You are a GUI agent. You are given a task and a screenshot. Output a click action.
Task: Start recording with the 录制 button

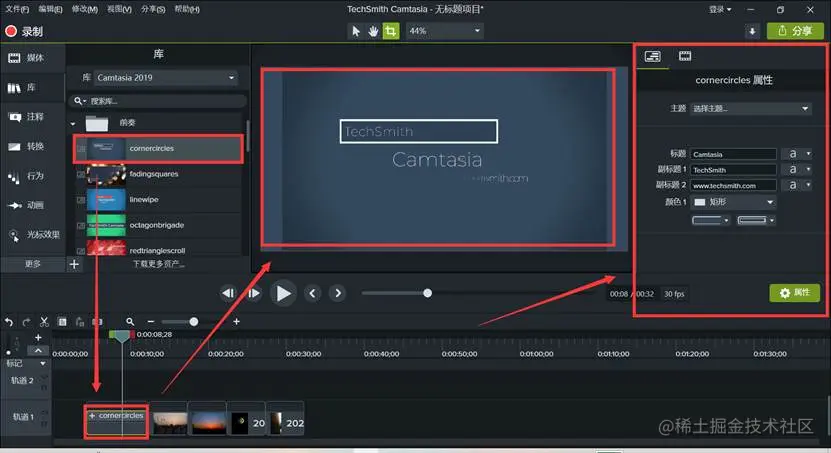(x=24, y=31)
